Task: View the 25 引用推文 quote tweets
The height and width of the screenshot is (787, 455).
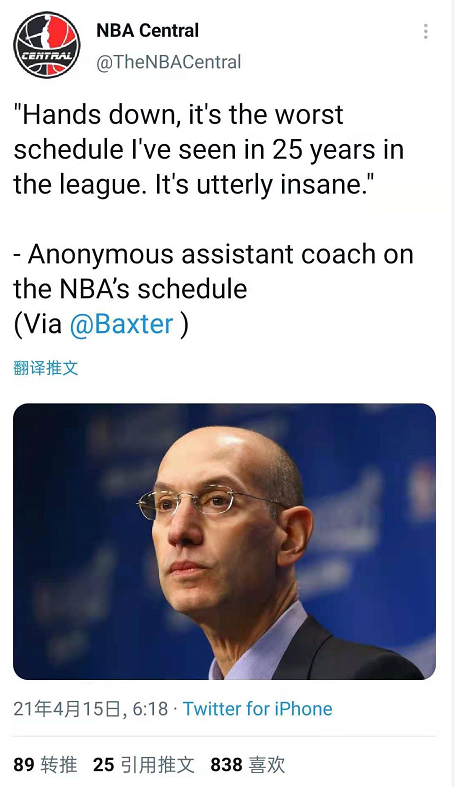Action: click(x=143, y=765)
